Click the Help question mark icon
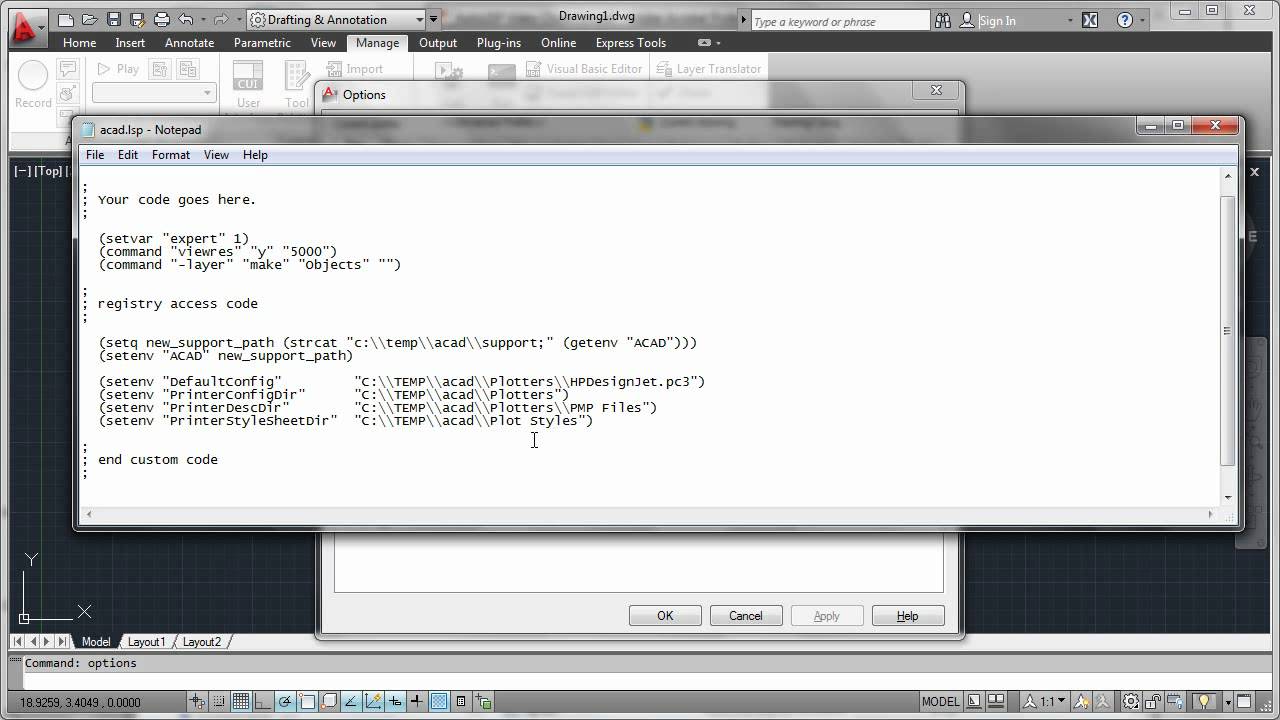 coord(1125,20)
